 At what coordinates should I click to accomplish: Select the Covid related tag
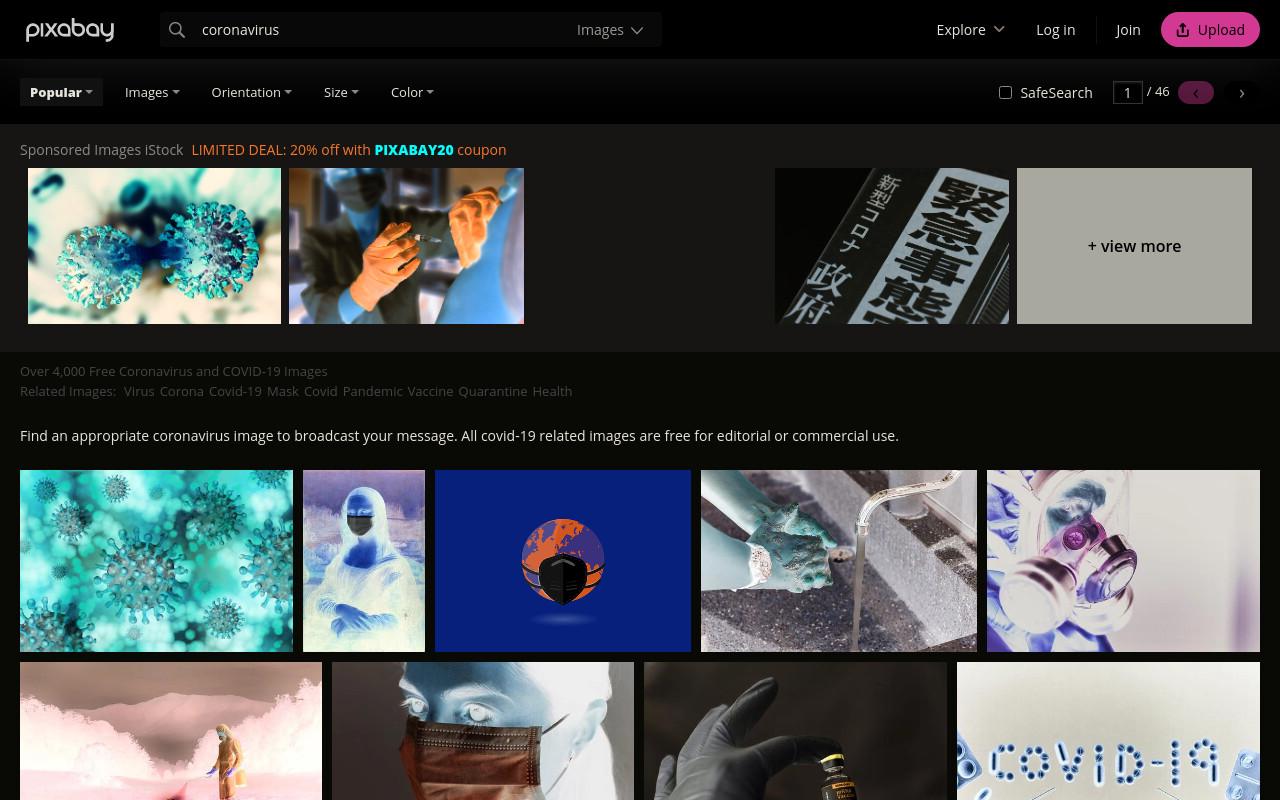(321, 391)
